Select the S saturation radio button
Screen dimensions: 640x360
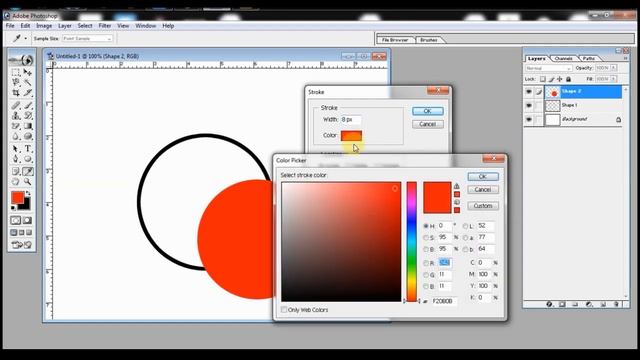(x=426, y=237)
